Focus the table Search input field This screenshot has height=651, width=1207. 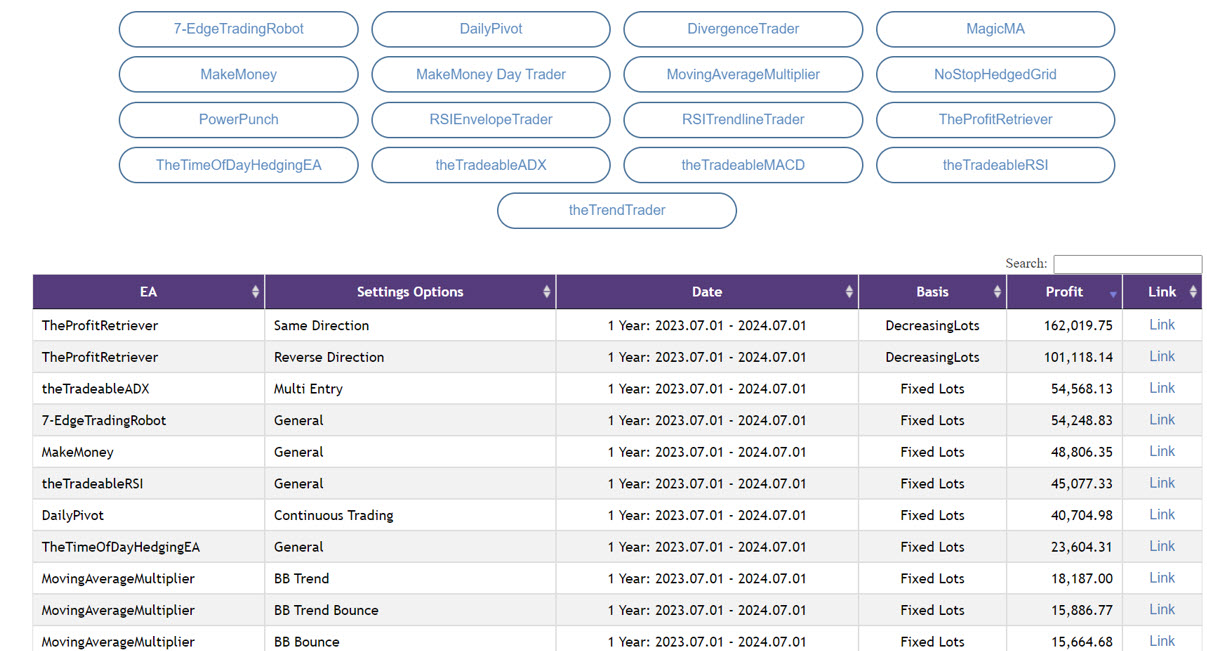pos(1127,264)
